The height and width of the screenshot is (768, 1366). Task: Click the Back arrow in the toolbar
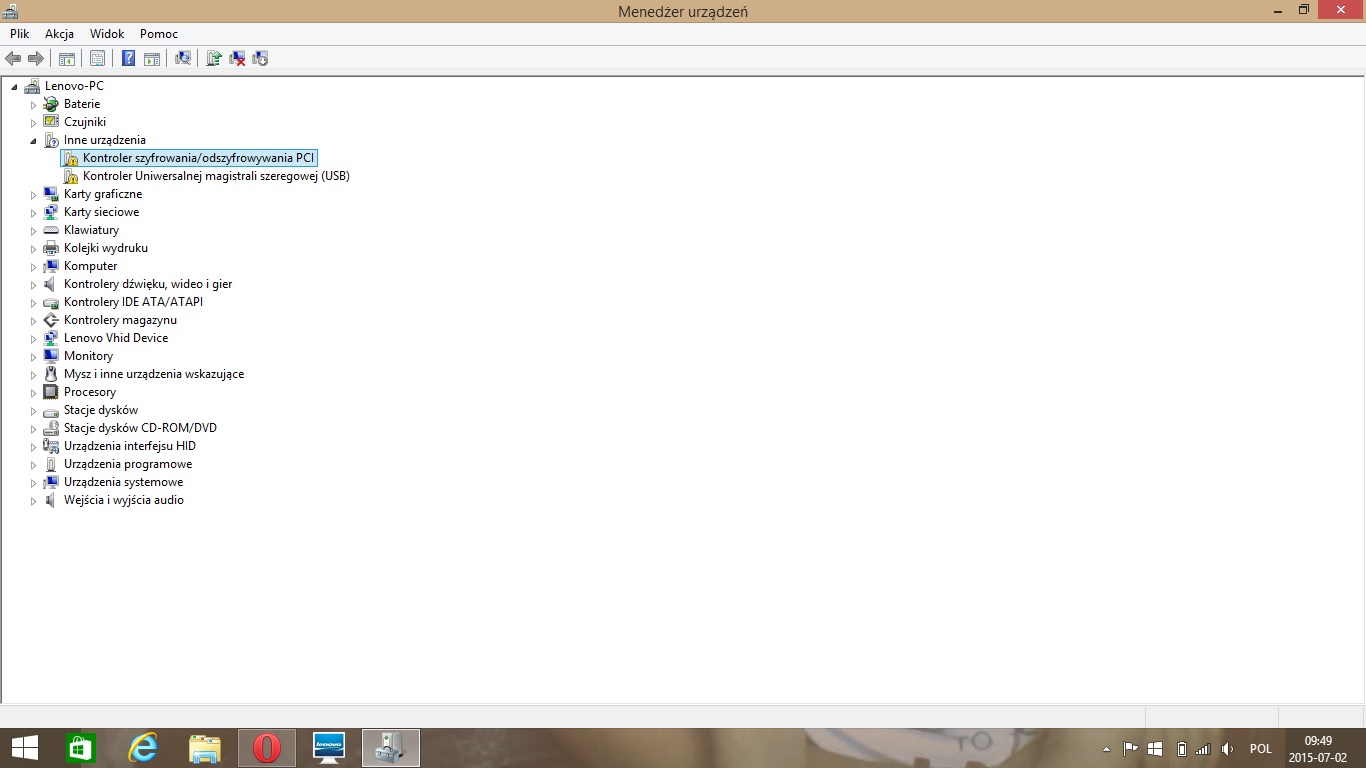coord(13,58)
